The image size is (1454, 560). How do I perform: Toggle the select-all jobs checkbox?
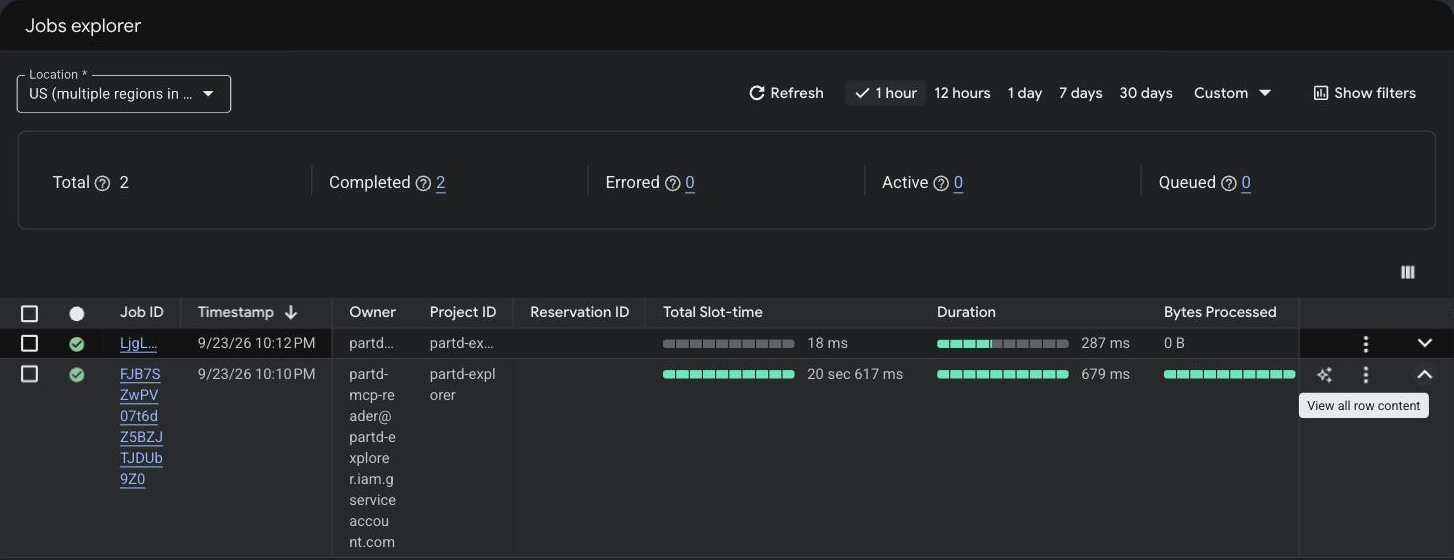point(30,313)
